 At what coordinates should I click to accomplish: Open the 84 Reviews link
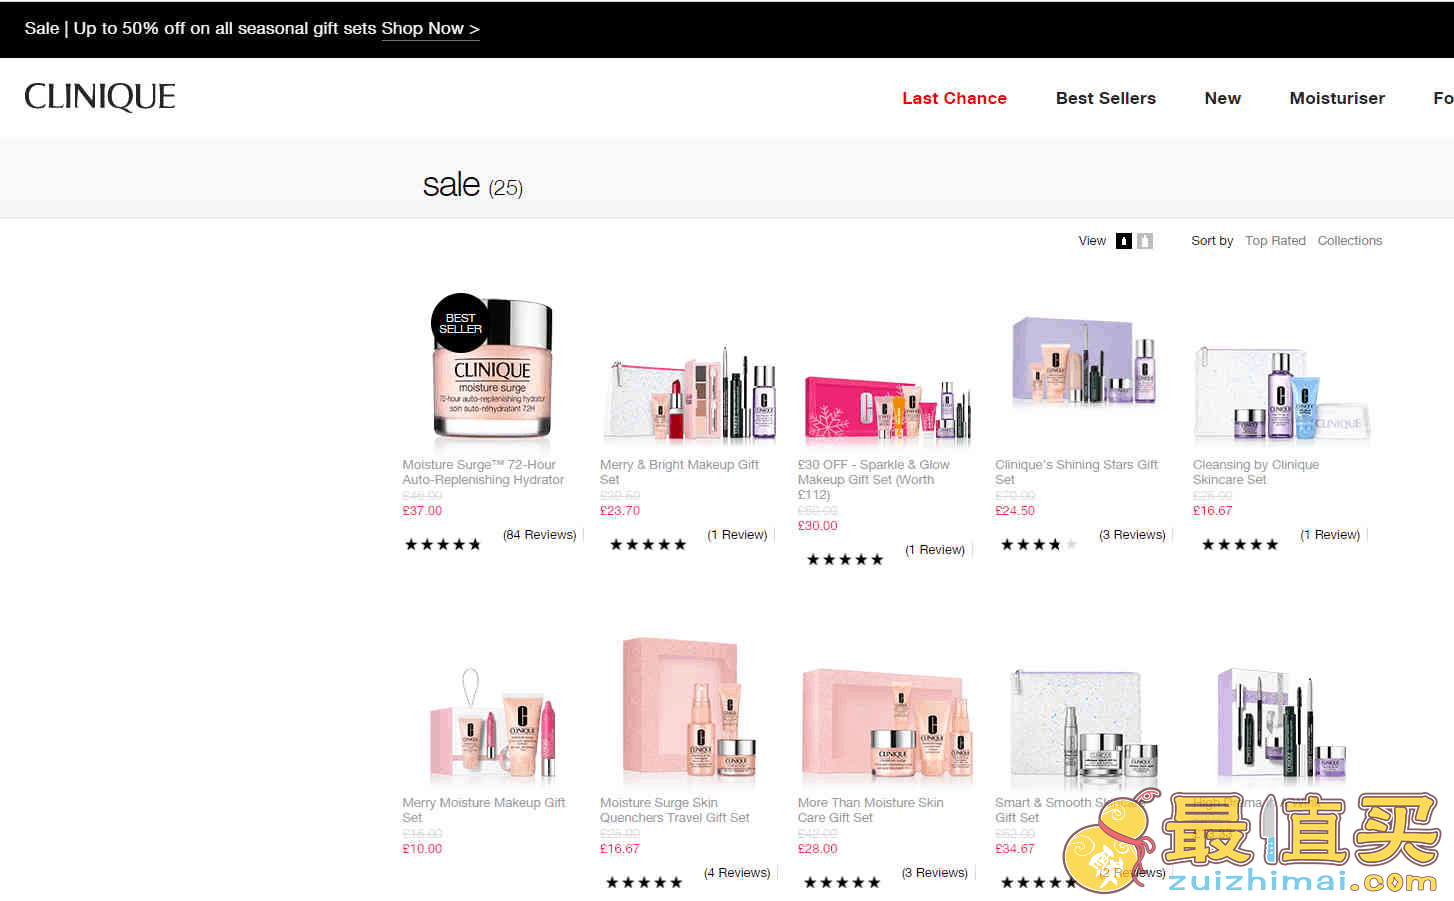[540, 535]
